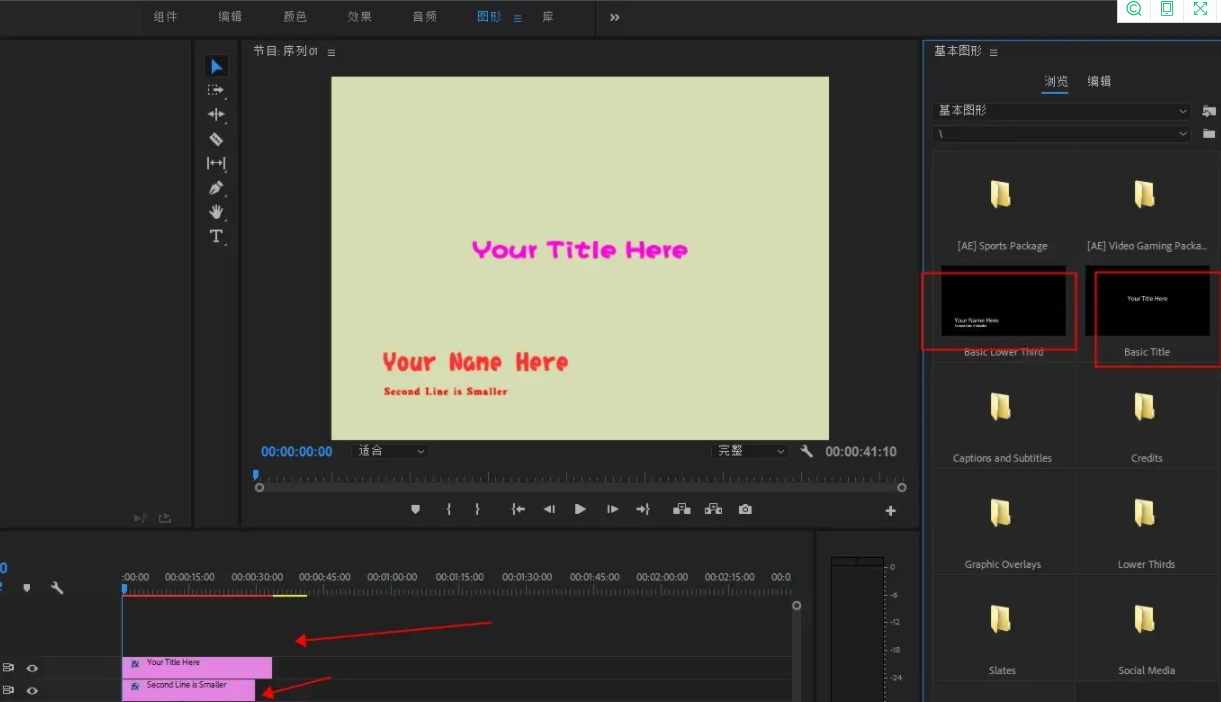This screenshot has height=702, width=1221.
Task: Select the Basic Title template thumbnail
Action: point(1147,301)
